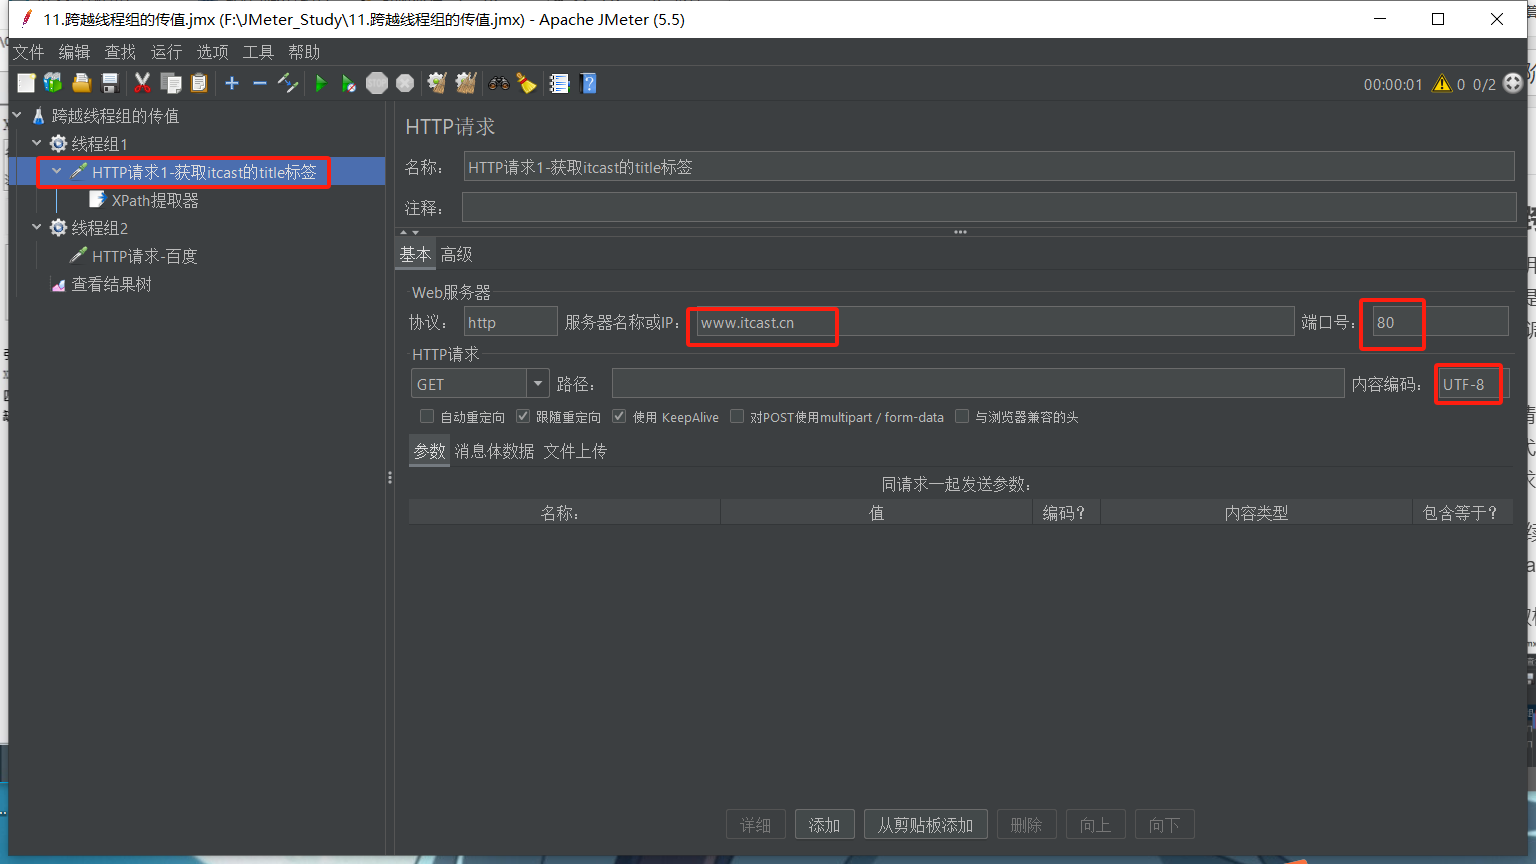The image size is (1536, 864).
Task: Click the New test plan icon
Action: tap(26, 83)
